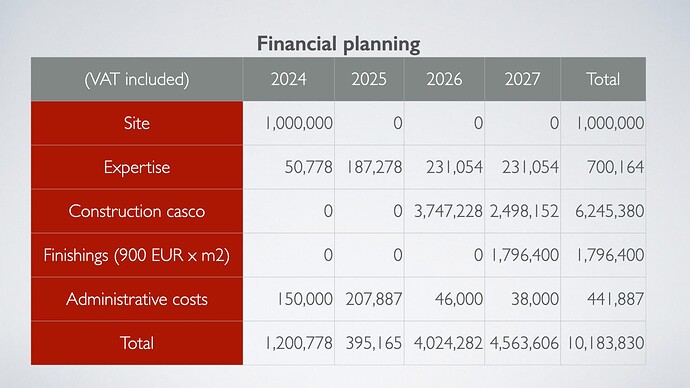This screenshot has height=388, width=690.
Task: Select the cell with value 700,164
Action: click(x=603, y=167)
